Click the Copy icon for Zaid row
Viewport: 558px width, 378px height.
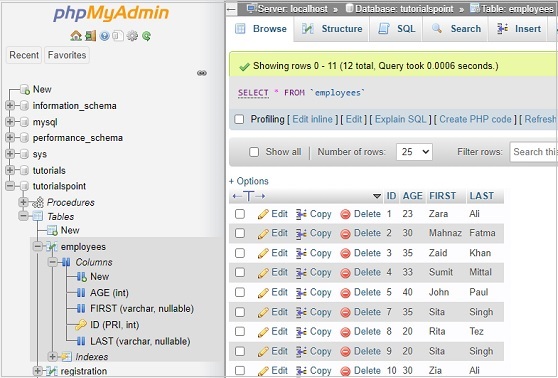click(x=301, y=253)
